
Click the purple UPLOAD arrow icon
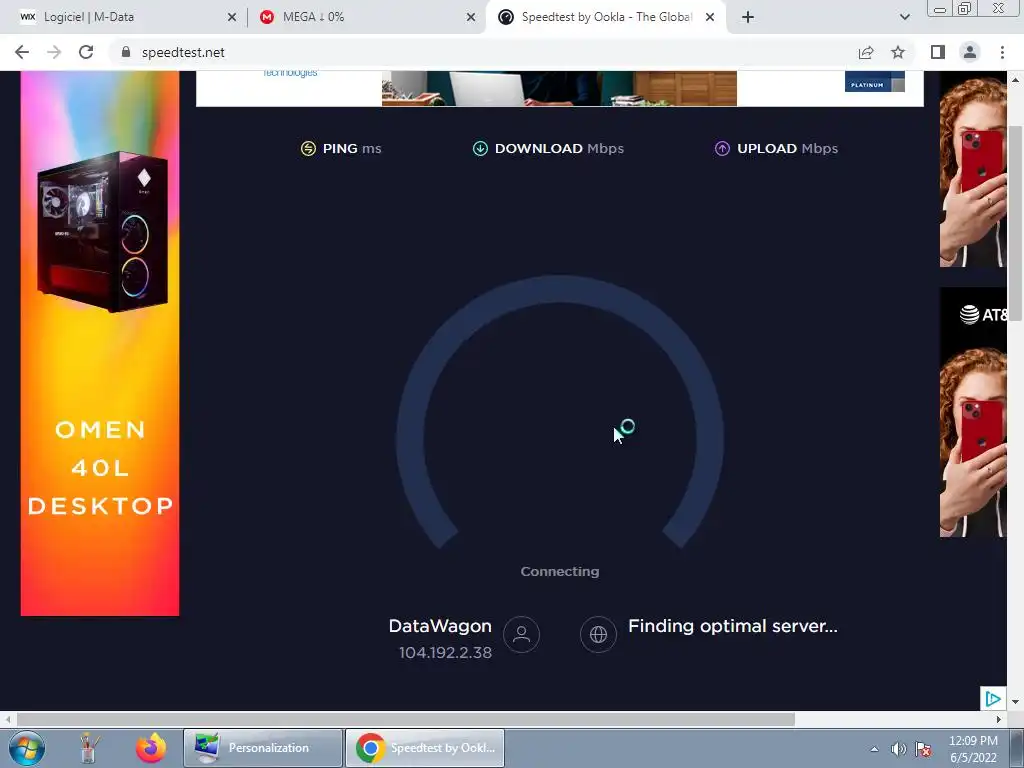722,149
